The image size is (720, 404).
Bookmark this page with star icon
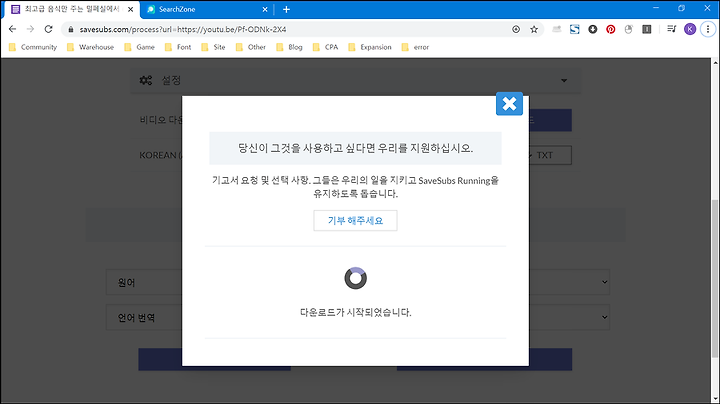[534, 29]
